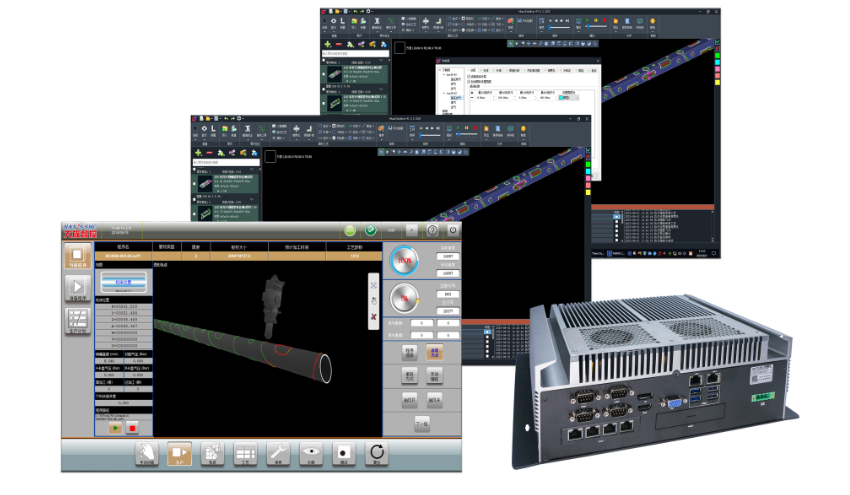This screenshot has height=495, width=850.
Task: Click the red X icon beside 3D view
Action: click(373, 317)
